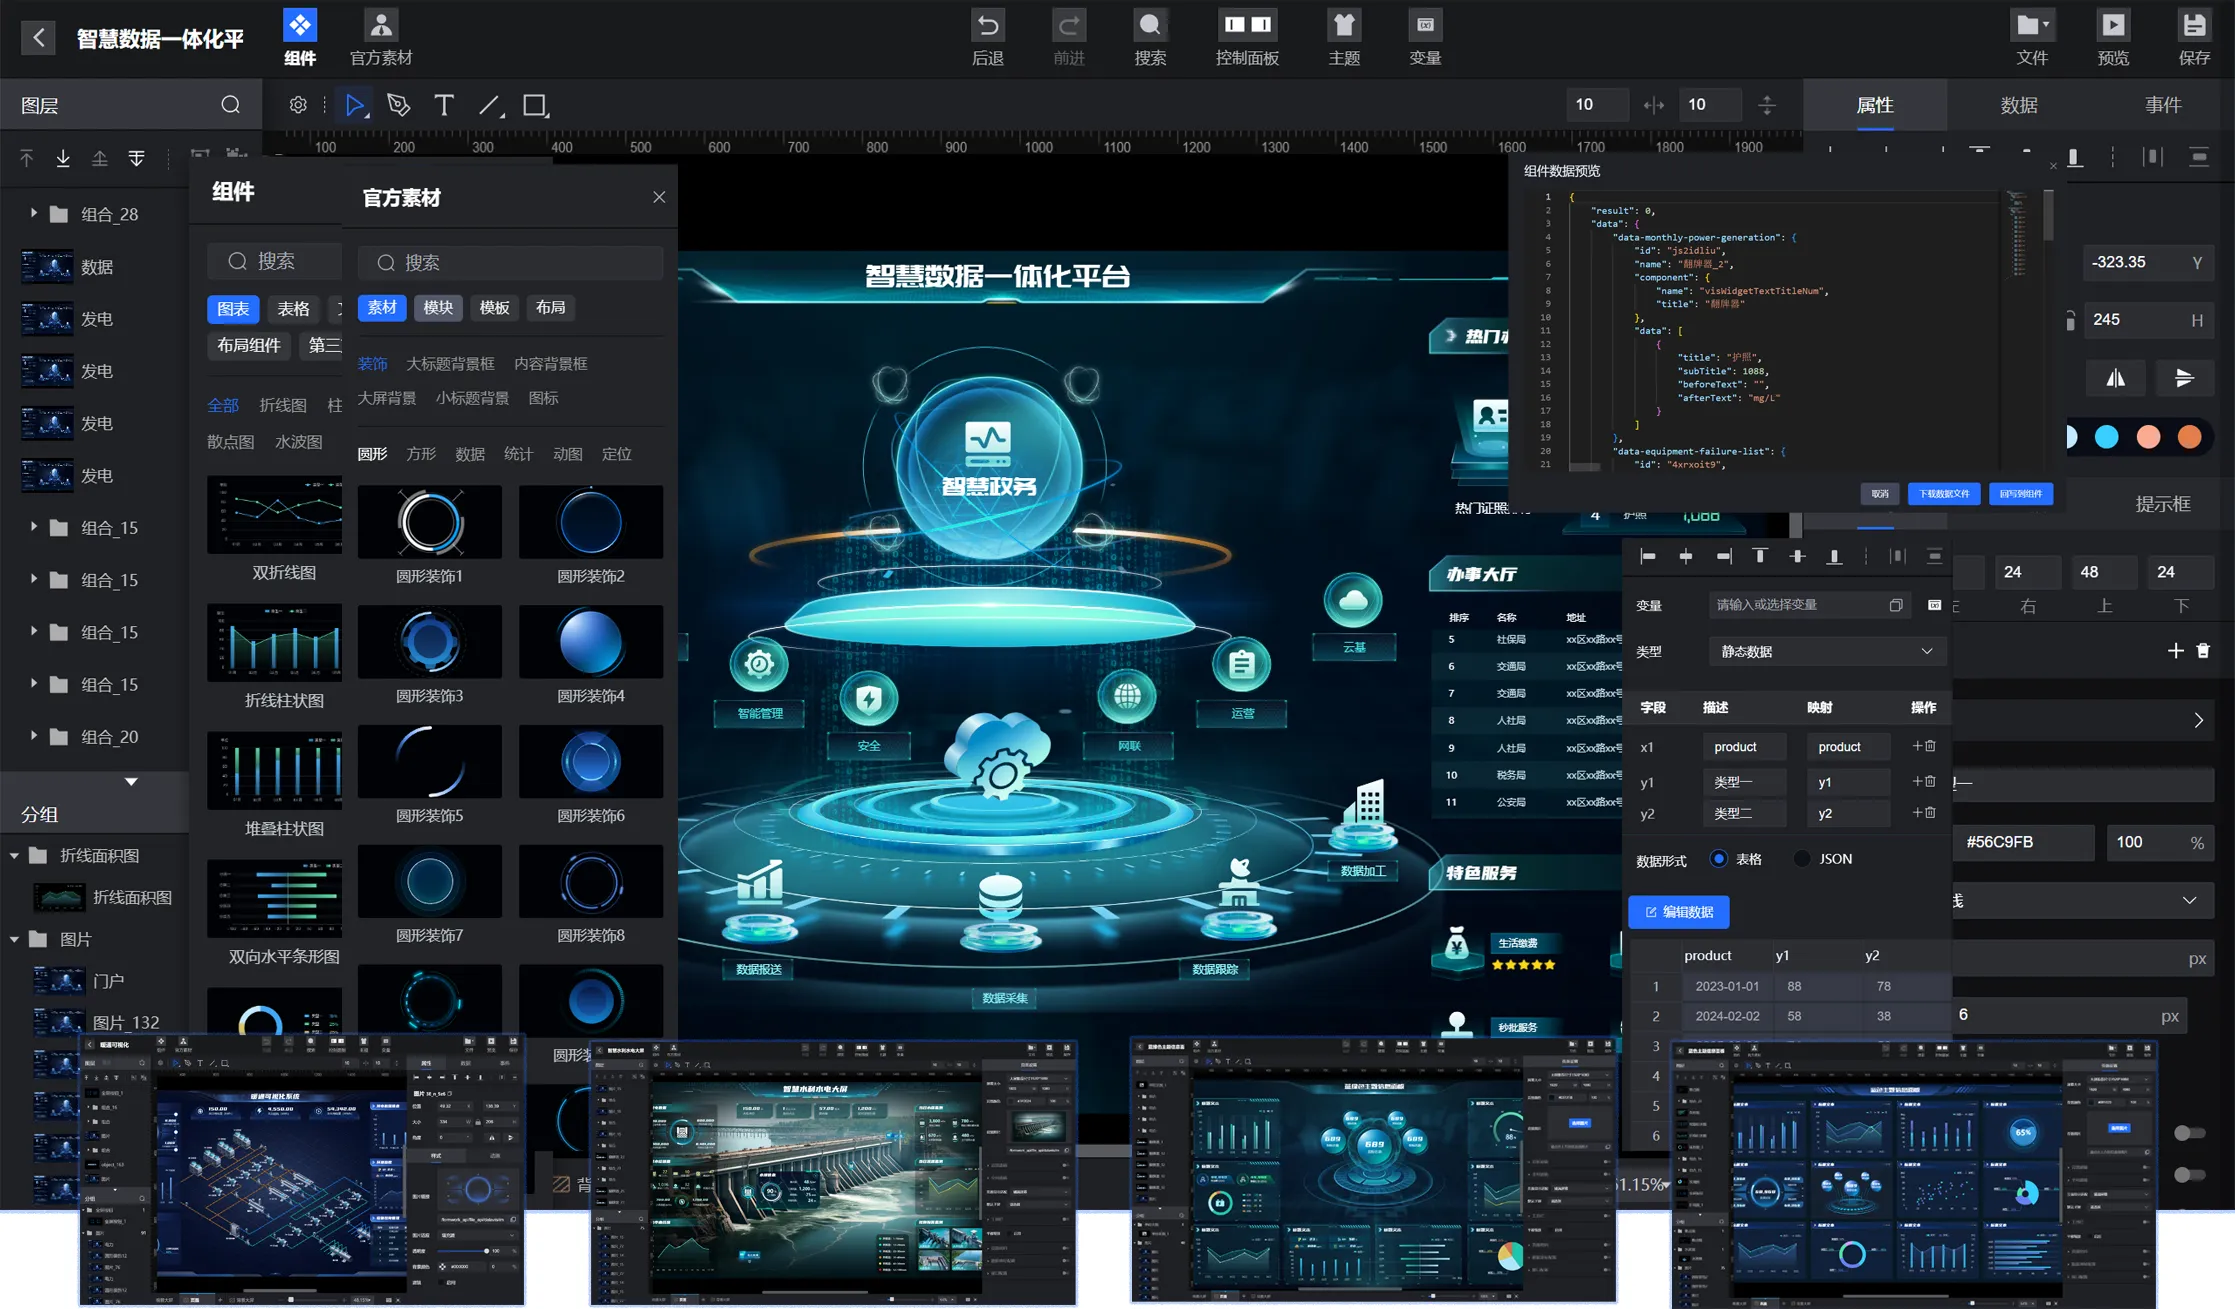Toggle the aspect-ratio lock beside H
Image resolution: width=2235 pixels, height=1309 pixels.
(2070, 320)
